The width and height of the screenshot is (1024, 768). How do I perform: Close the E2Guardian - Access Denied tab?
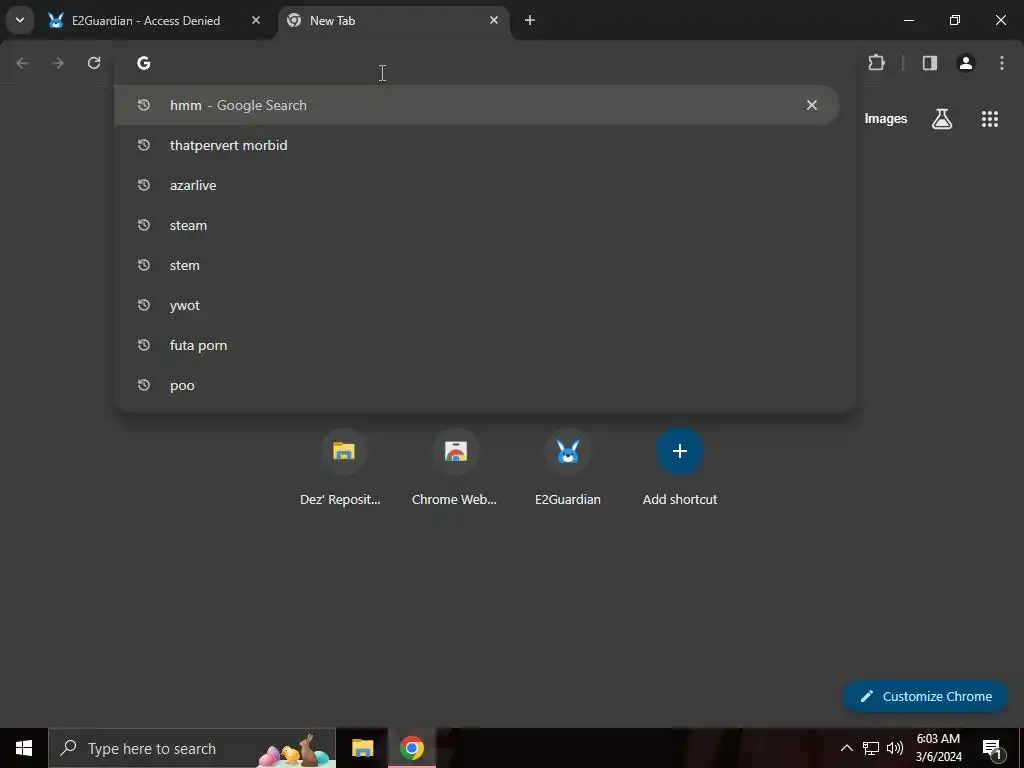click(256, 20)
